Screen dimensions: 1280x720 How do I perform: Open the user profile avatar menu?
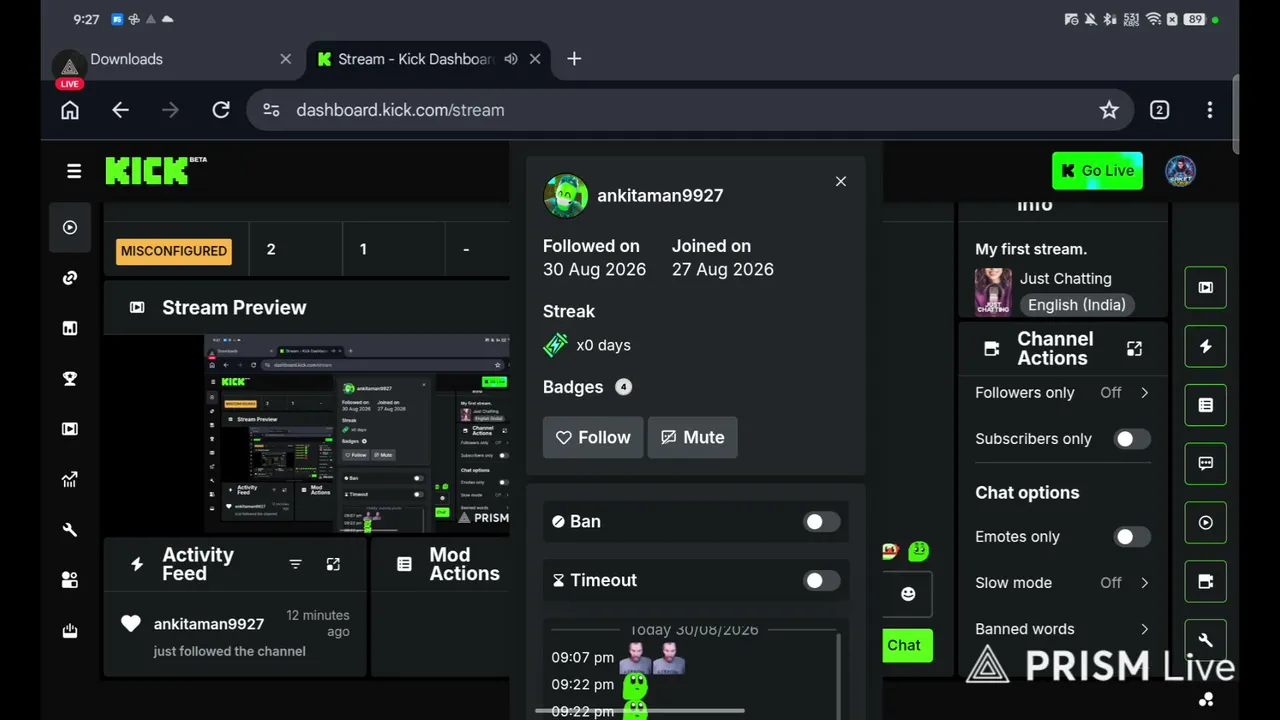[1181, 171]
